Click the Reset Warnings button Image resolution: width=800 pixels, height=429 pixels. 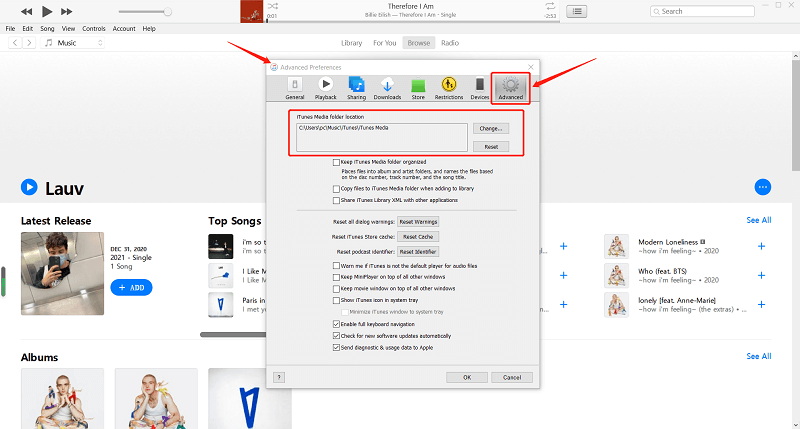tap(418, 222)
